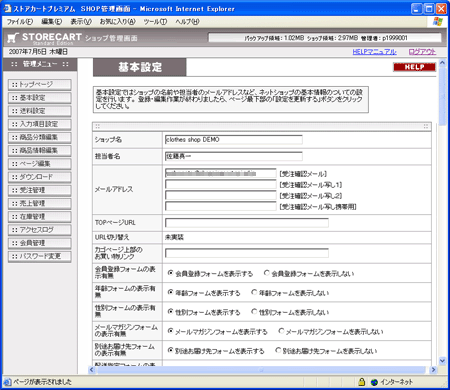
Task: Click the 受注確認メール address field
Action: (221, 173)
